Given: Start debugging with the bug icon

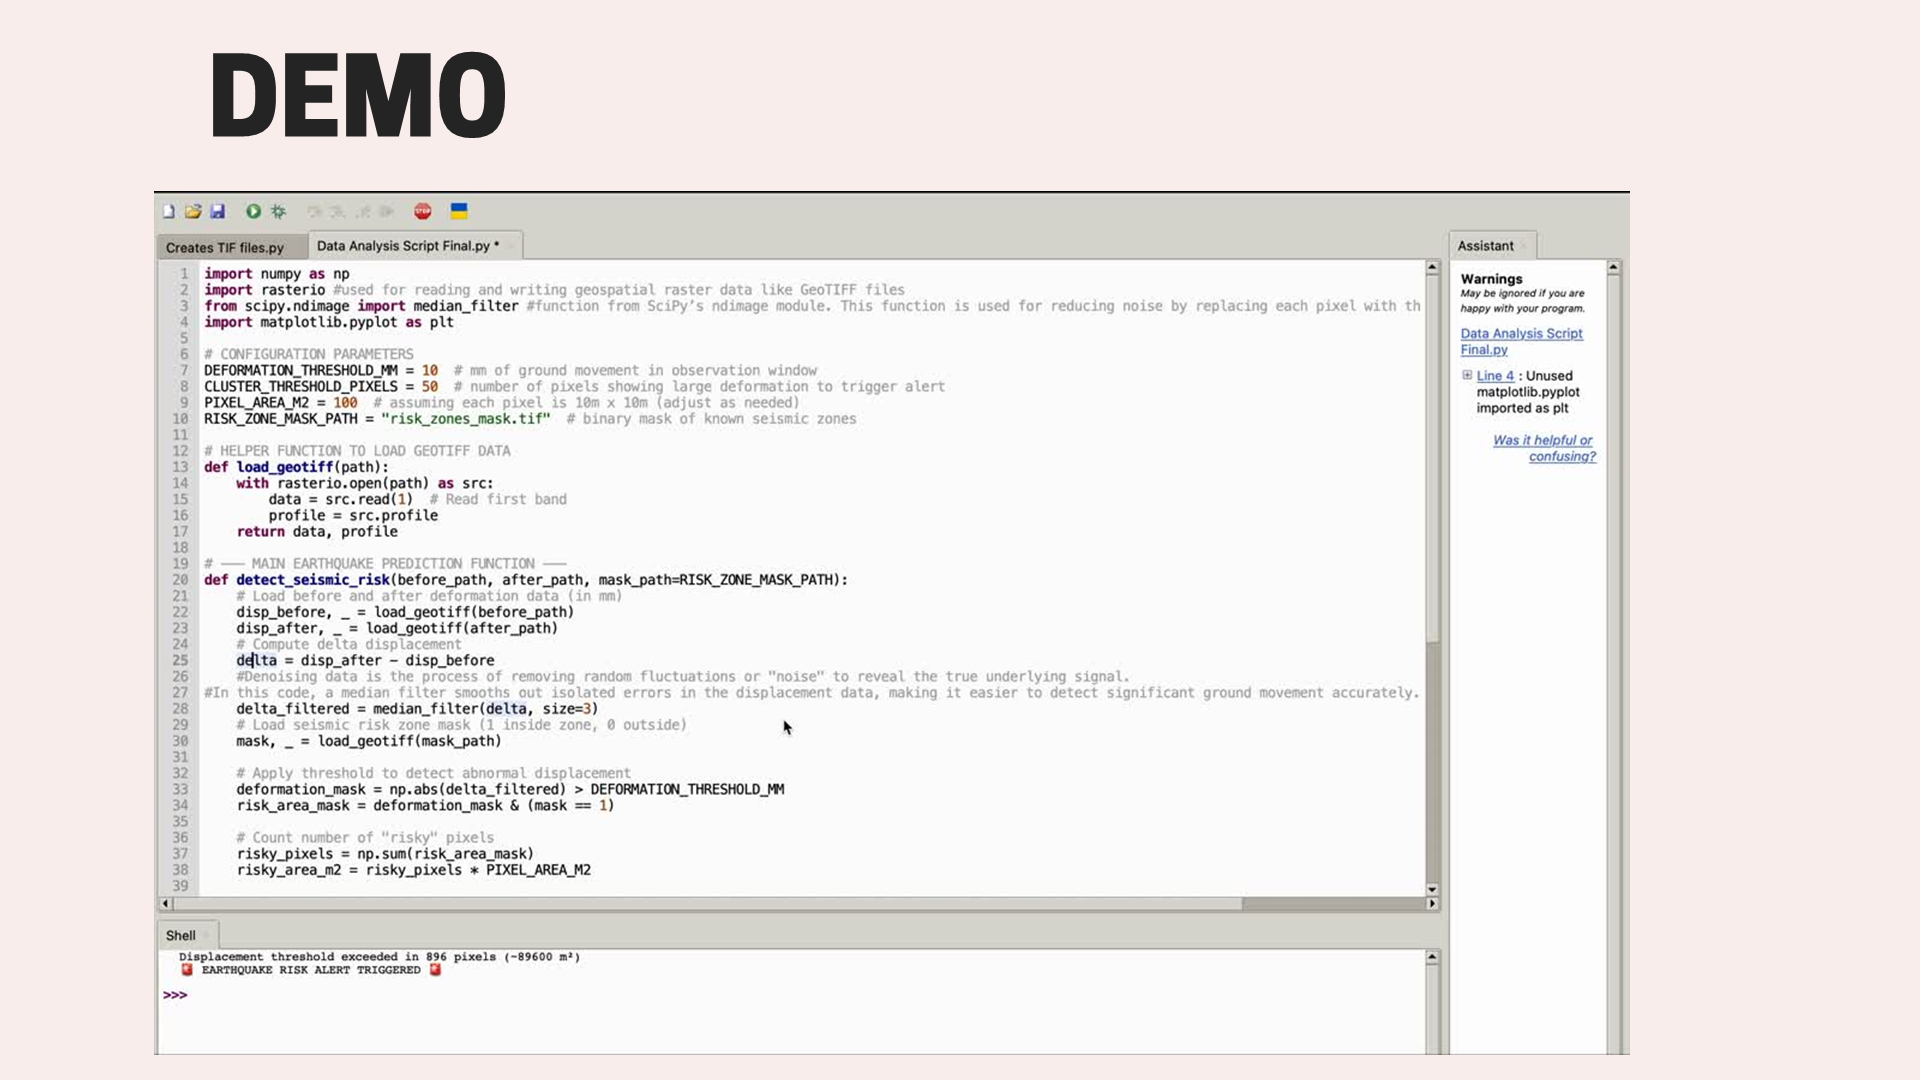Looking at the screenshot, I should coord(278,211).
